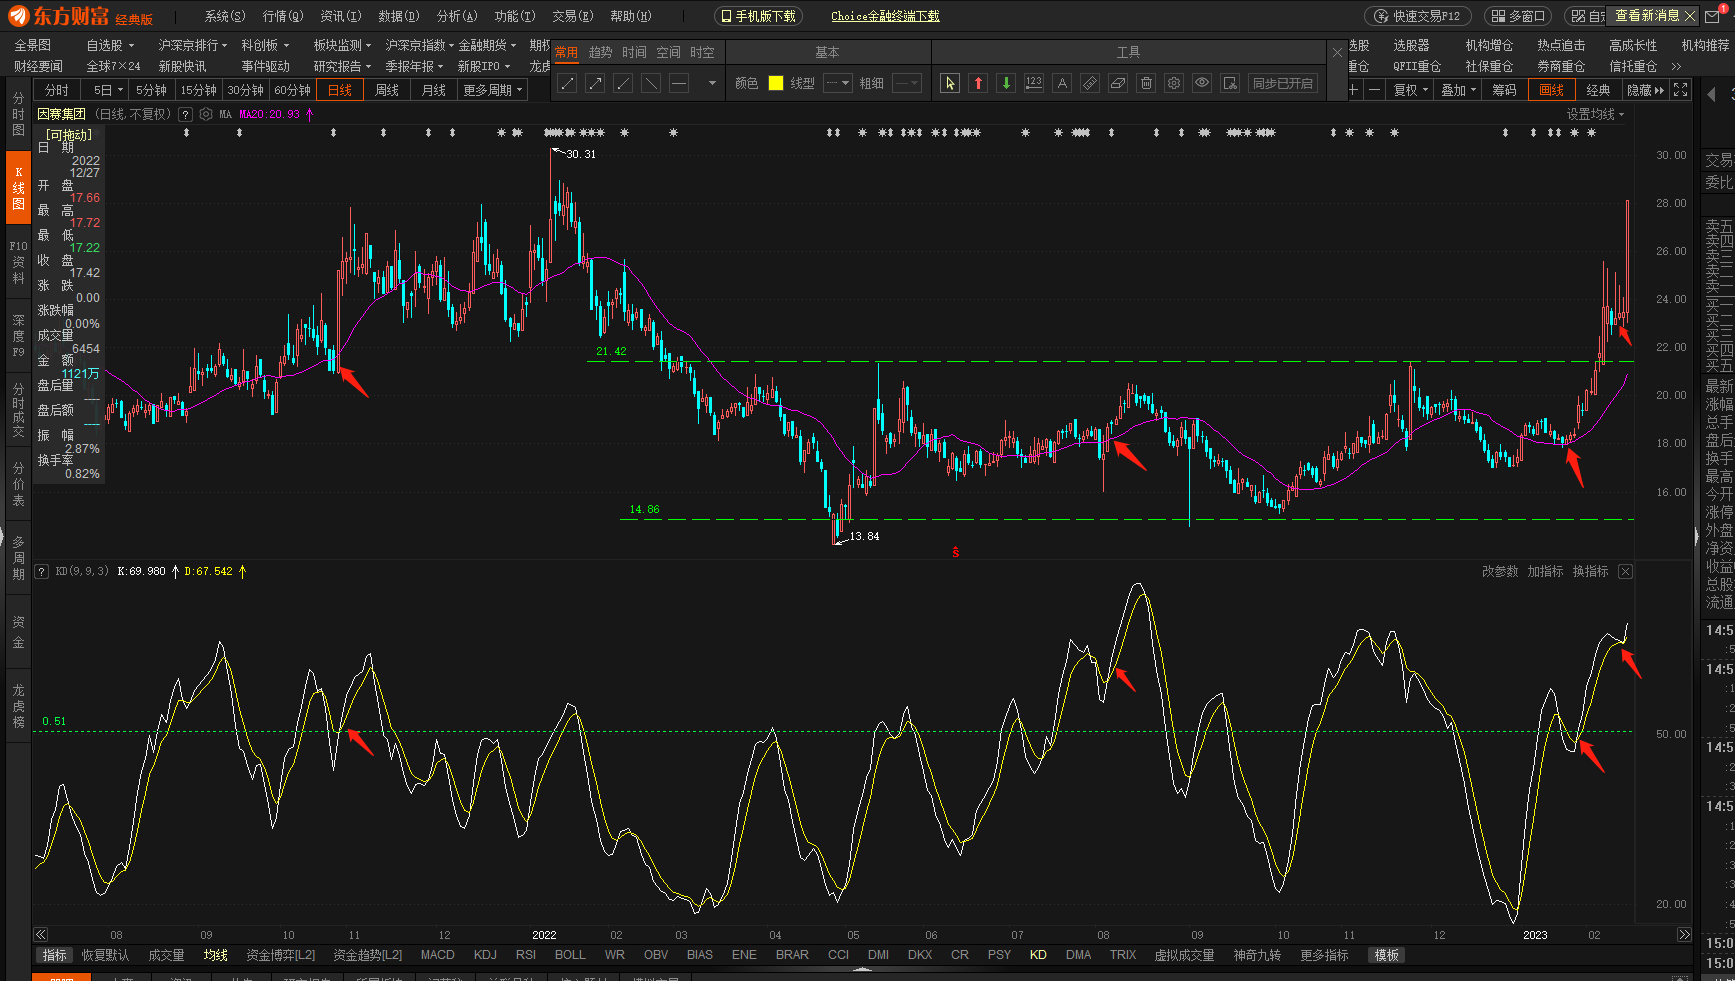
Task: Toggle drawings visibility eye icon
Action: (1202, 83)
